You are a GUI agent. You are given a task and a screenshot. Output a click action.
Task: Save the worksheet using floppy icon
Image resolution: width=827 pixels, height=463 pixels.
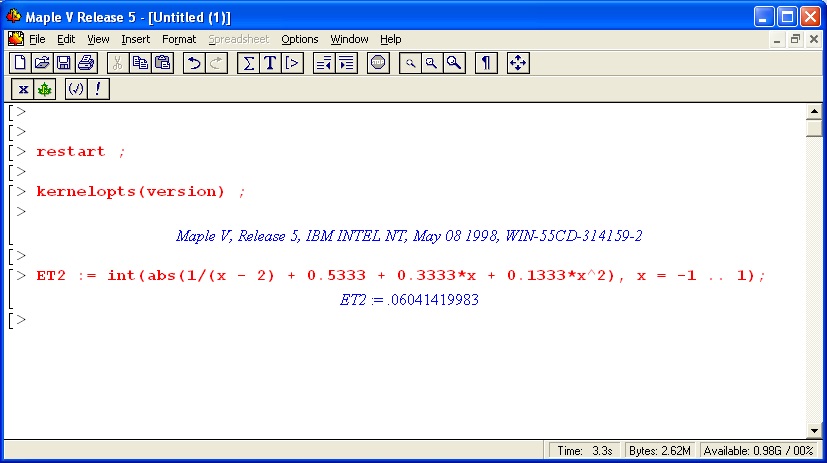point(64,63)
